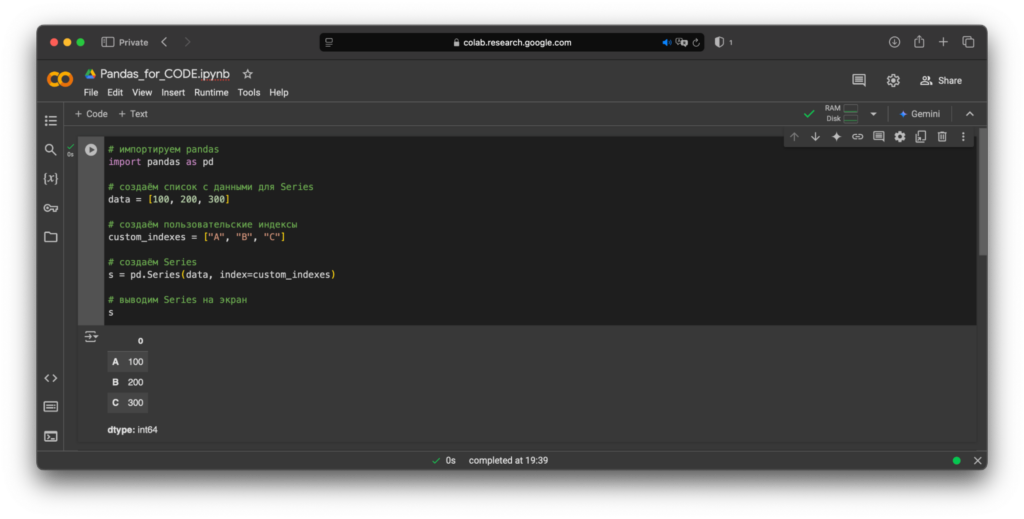
Task: Open the table of contents sidebar panel
Action: point(51,121)
